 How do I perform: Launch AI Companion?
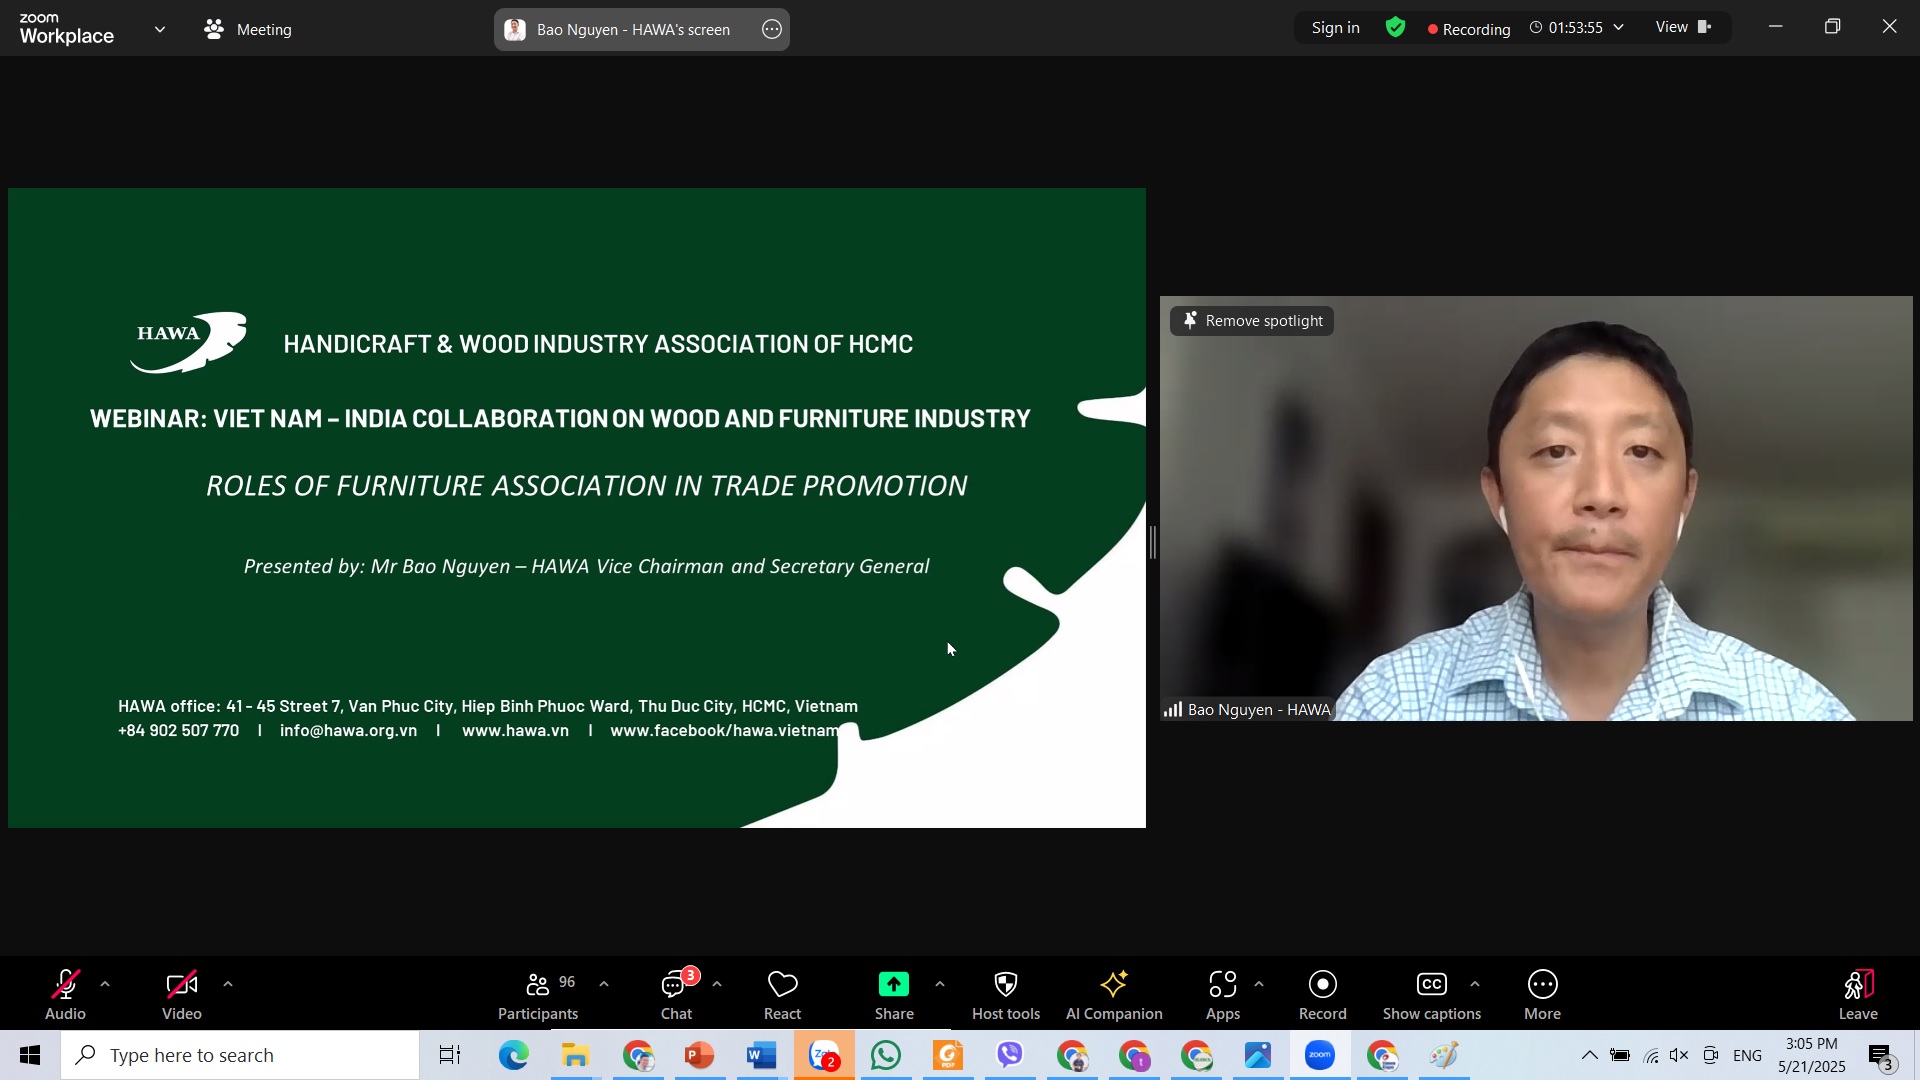(1114, 996)
